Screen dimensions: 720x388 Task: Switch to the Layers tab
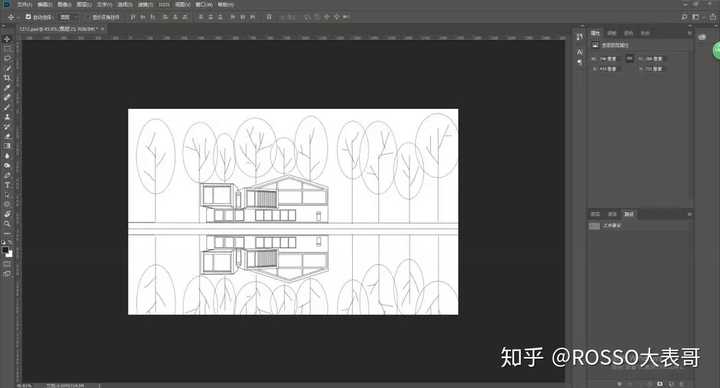595,214
